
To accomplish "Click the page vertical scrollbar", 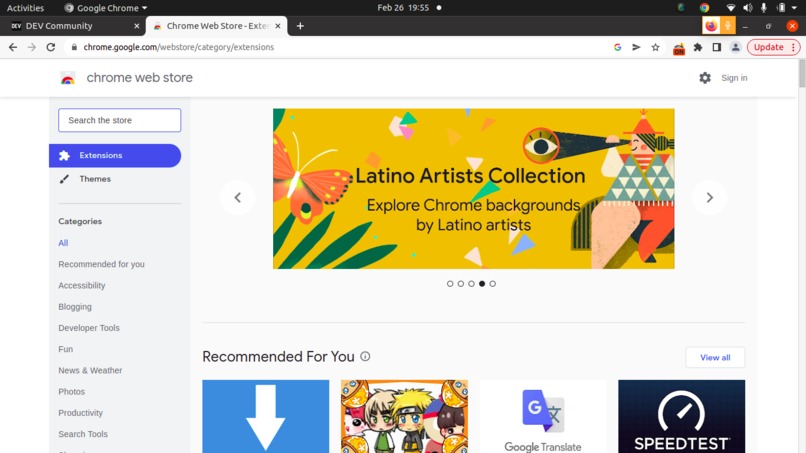I will pos(802,74).
